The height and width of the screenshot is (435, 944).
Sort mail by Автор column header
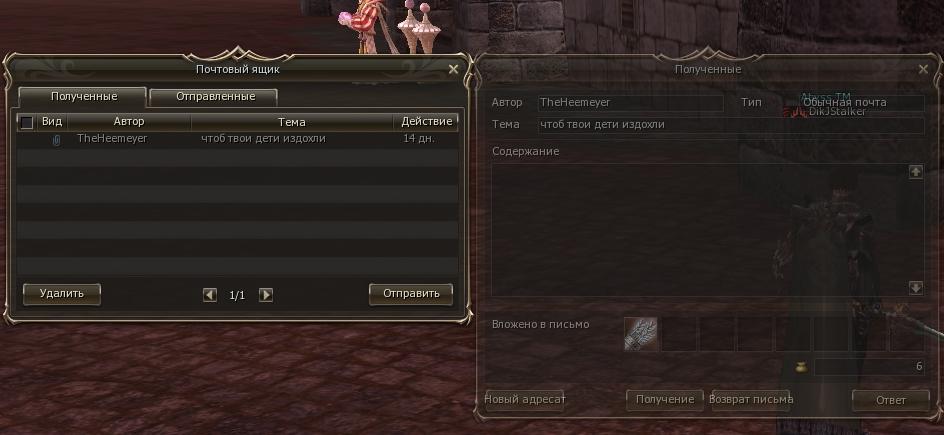click(x=129, y=122)
